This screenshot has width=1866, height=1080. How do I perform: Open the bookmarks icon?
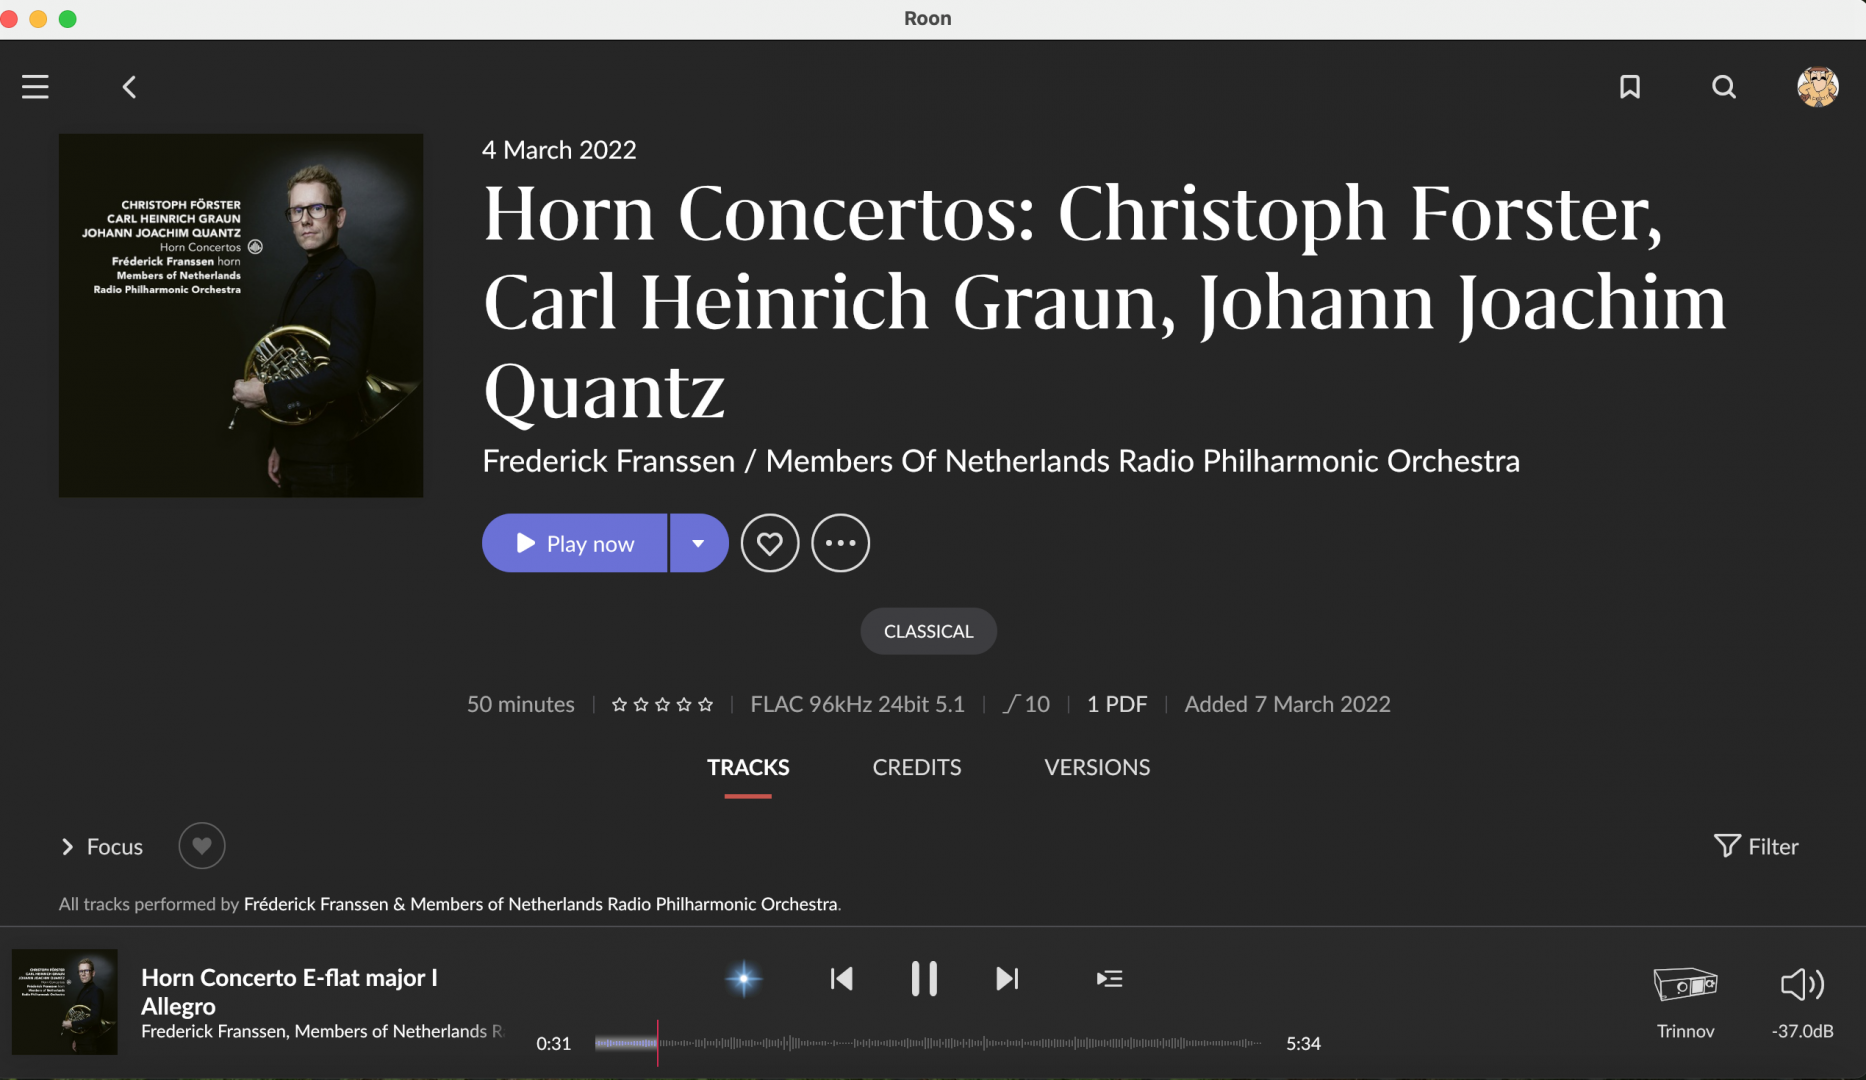1630,87
